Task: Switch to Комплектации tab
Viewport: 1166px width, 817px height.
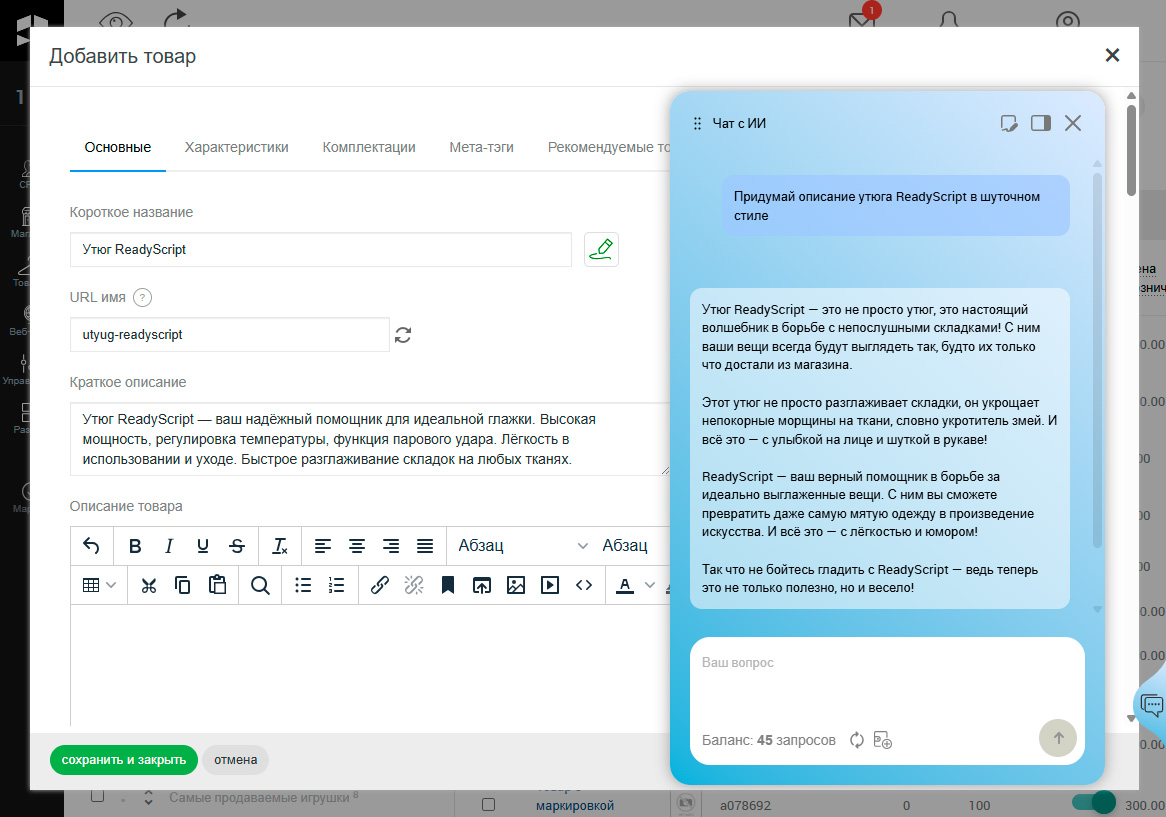Action: pyautogui.click(x=369, y=147)
